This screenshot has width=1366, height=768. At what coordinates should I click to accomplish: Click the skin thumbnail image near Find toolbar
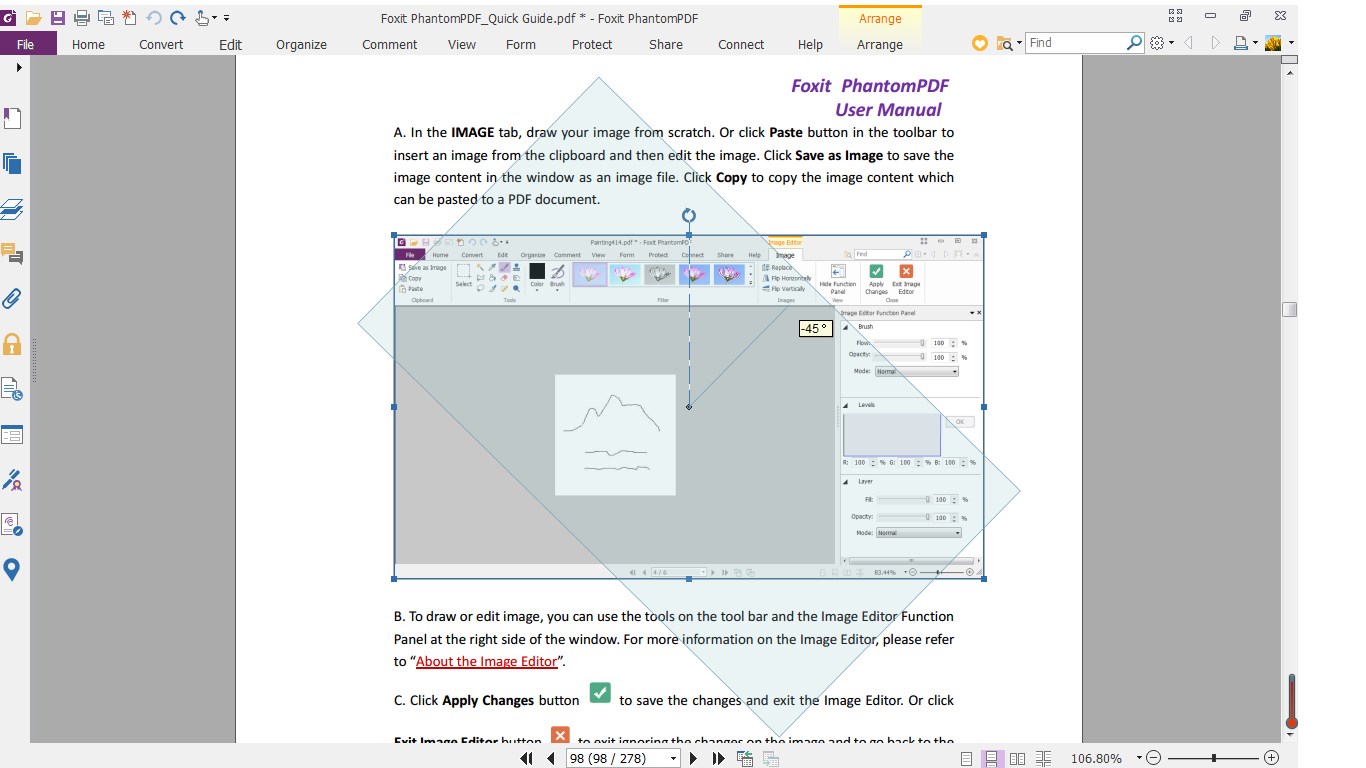click(1274, 43)
